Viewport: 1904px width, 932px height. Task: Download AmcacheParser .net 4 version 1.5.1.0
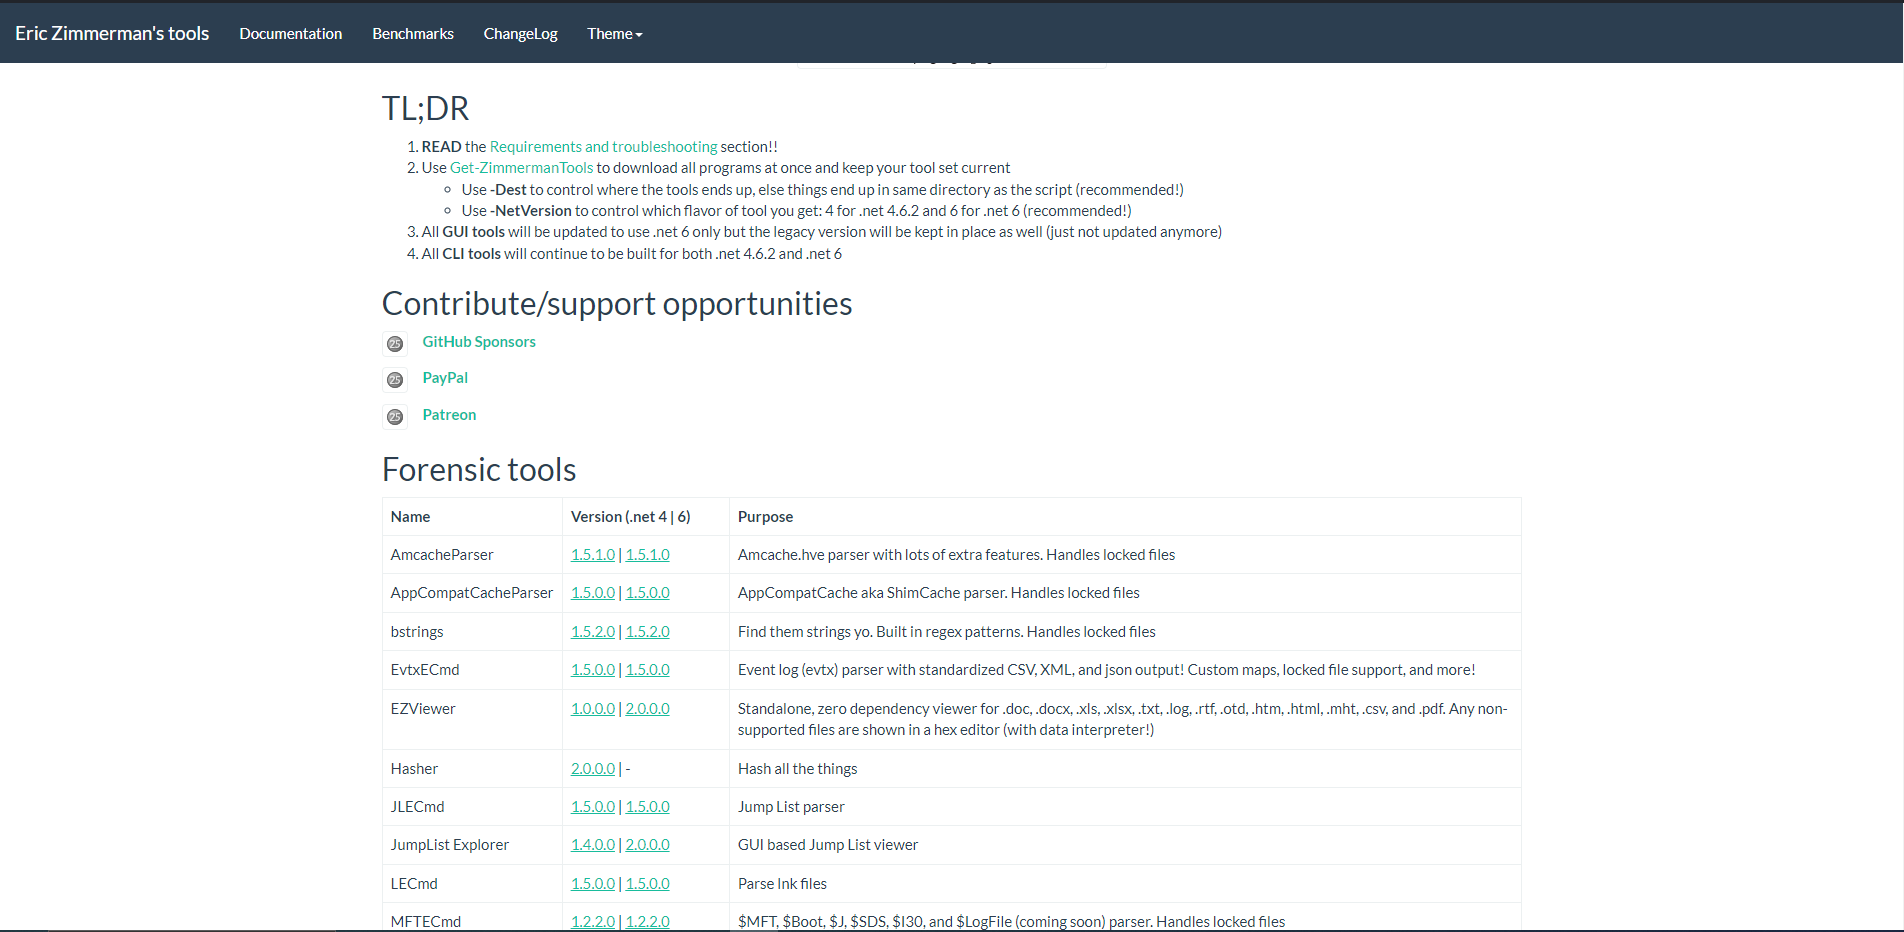(x=592, y=555)
